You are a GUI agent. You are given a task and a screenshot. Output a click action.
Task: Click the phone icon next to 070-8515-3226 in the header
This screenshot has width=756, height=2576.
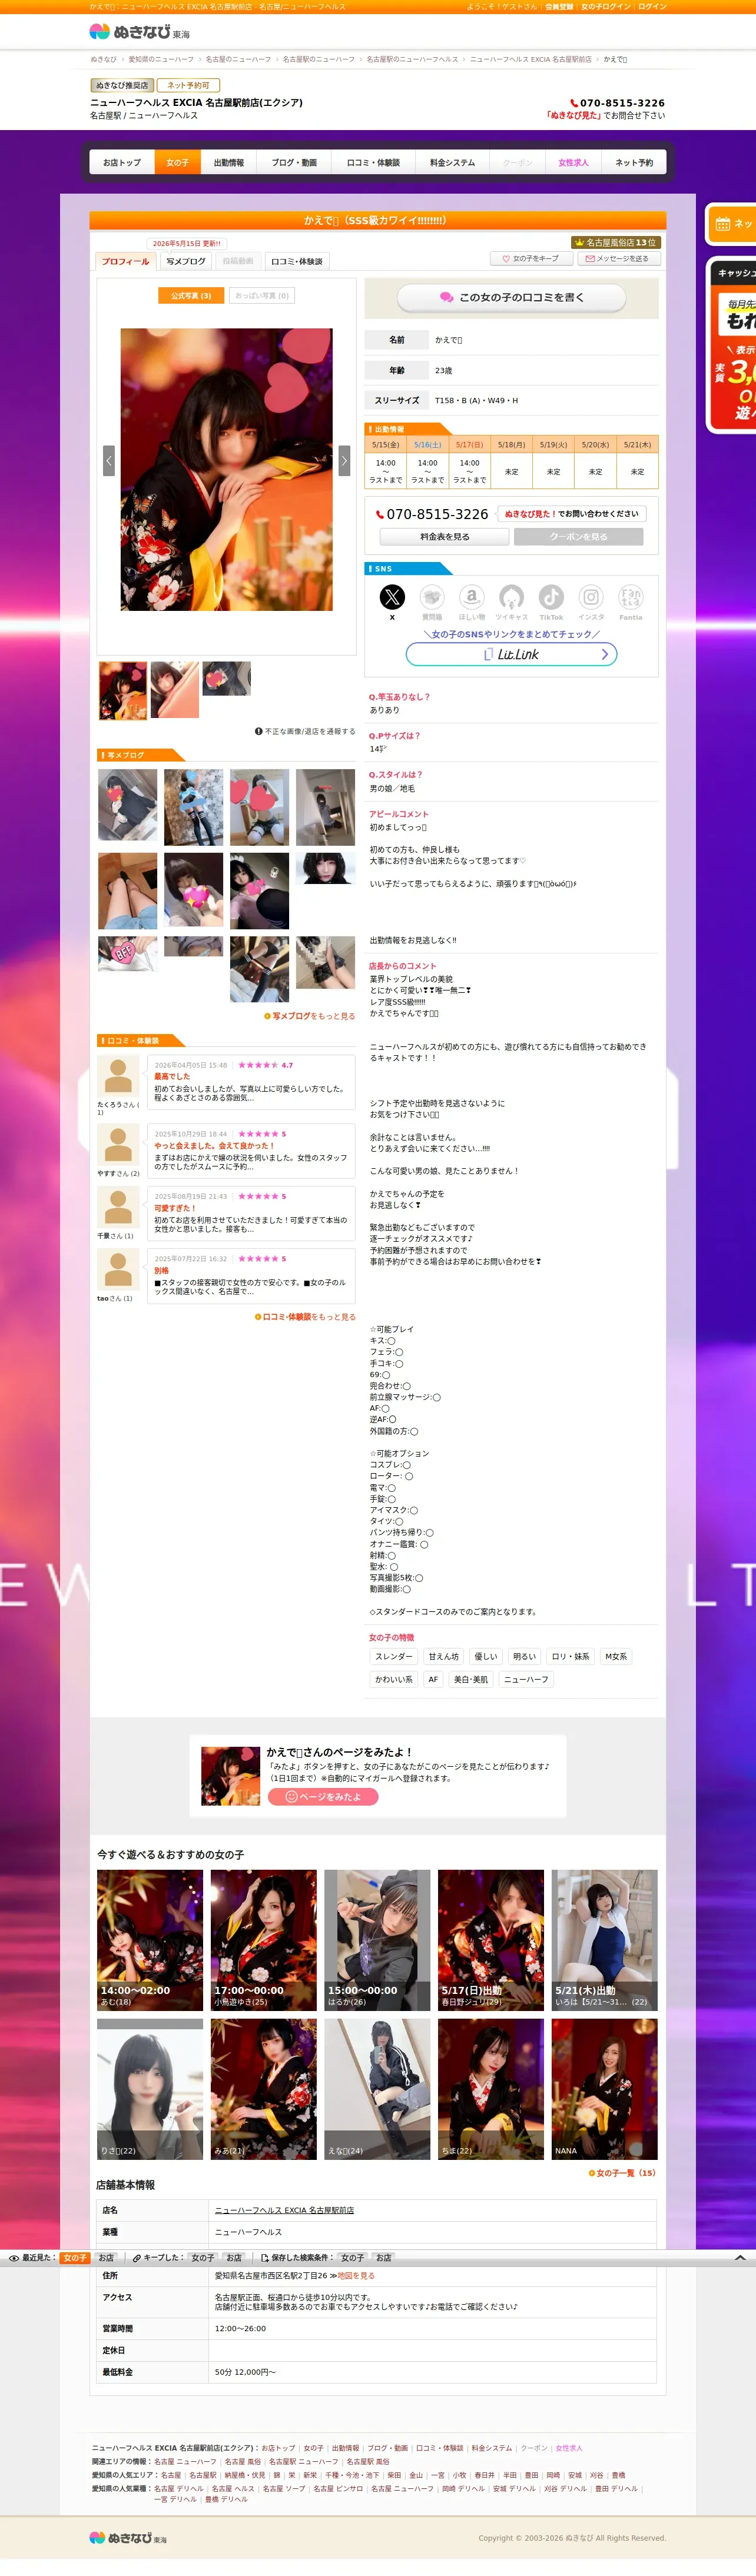(x=574, y=103)
